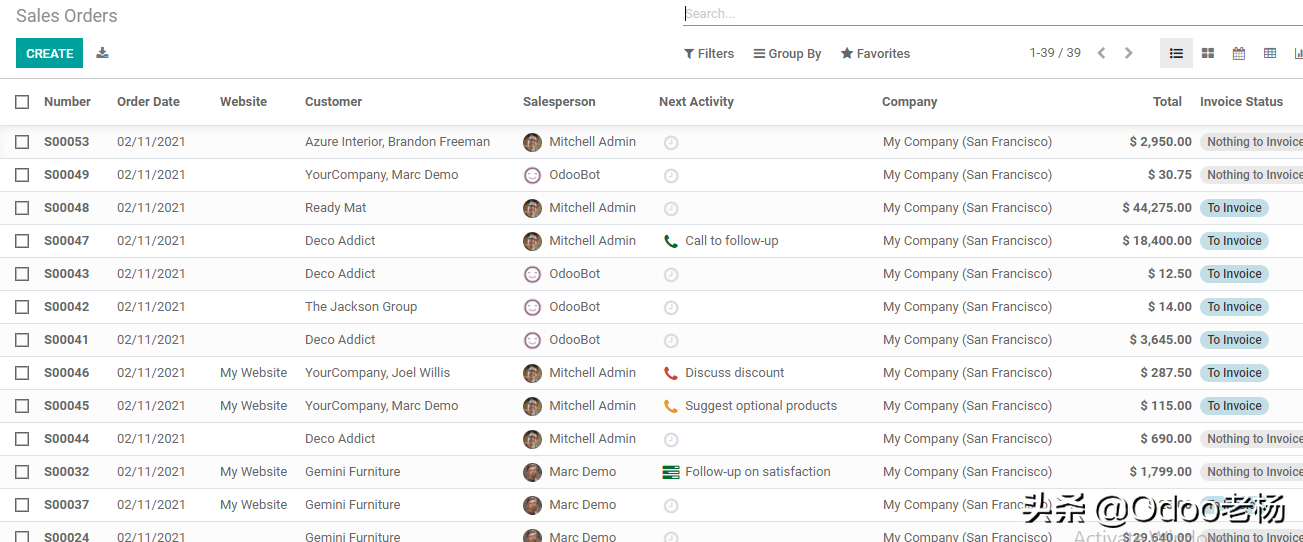1303x542 pixels.
Task: Sort by the Total column header
Action: click(1167, 102)
